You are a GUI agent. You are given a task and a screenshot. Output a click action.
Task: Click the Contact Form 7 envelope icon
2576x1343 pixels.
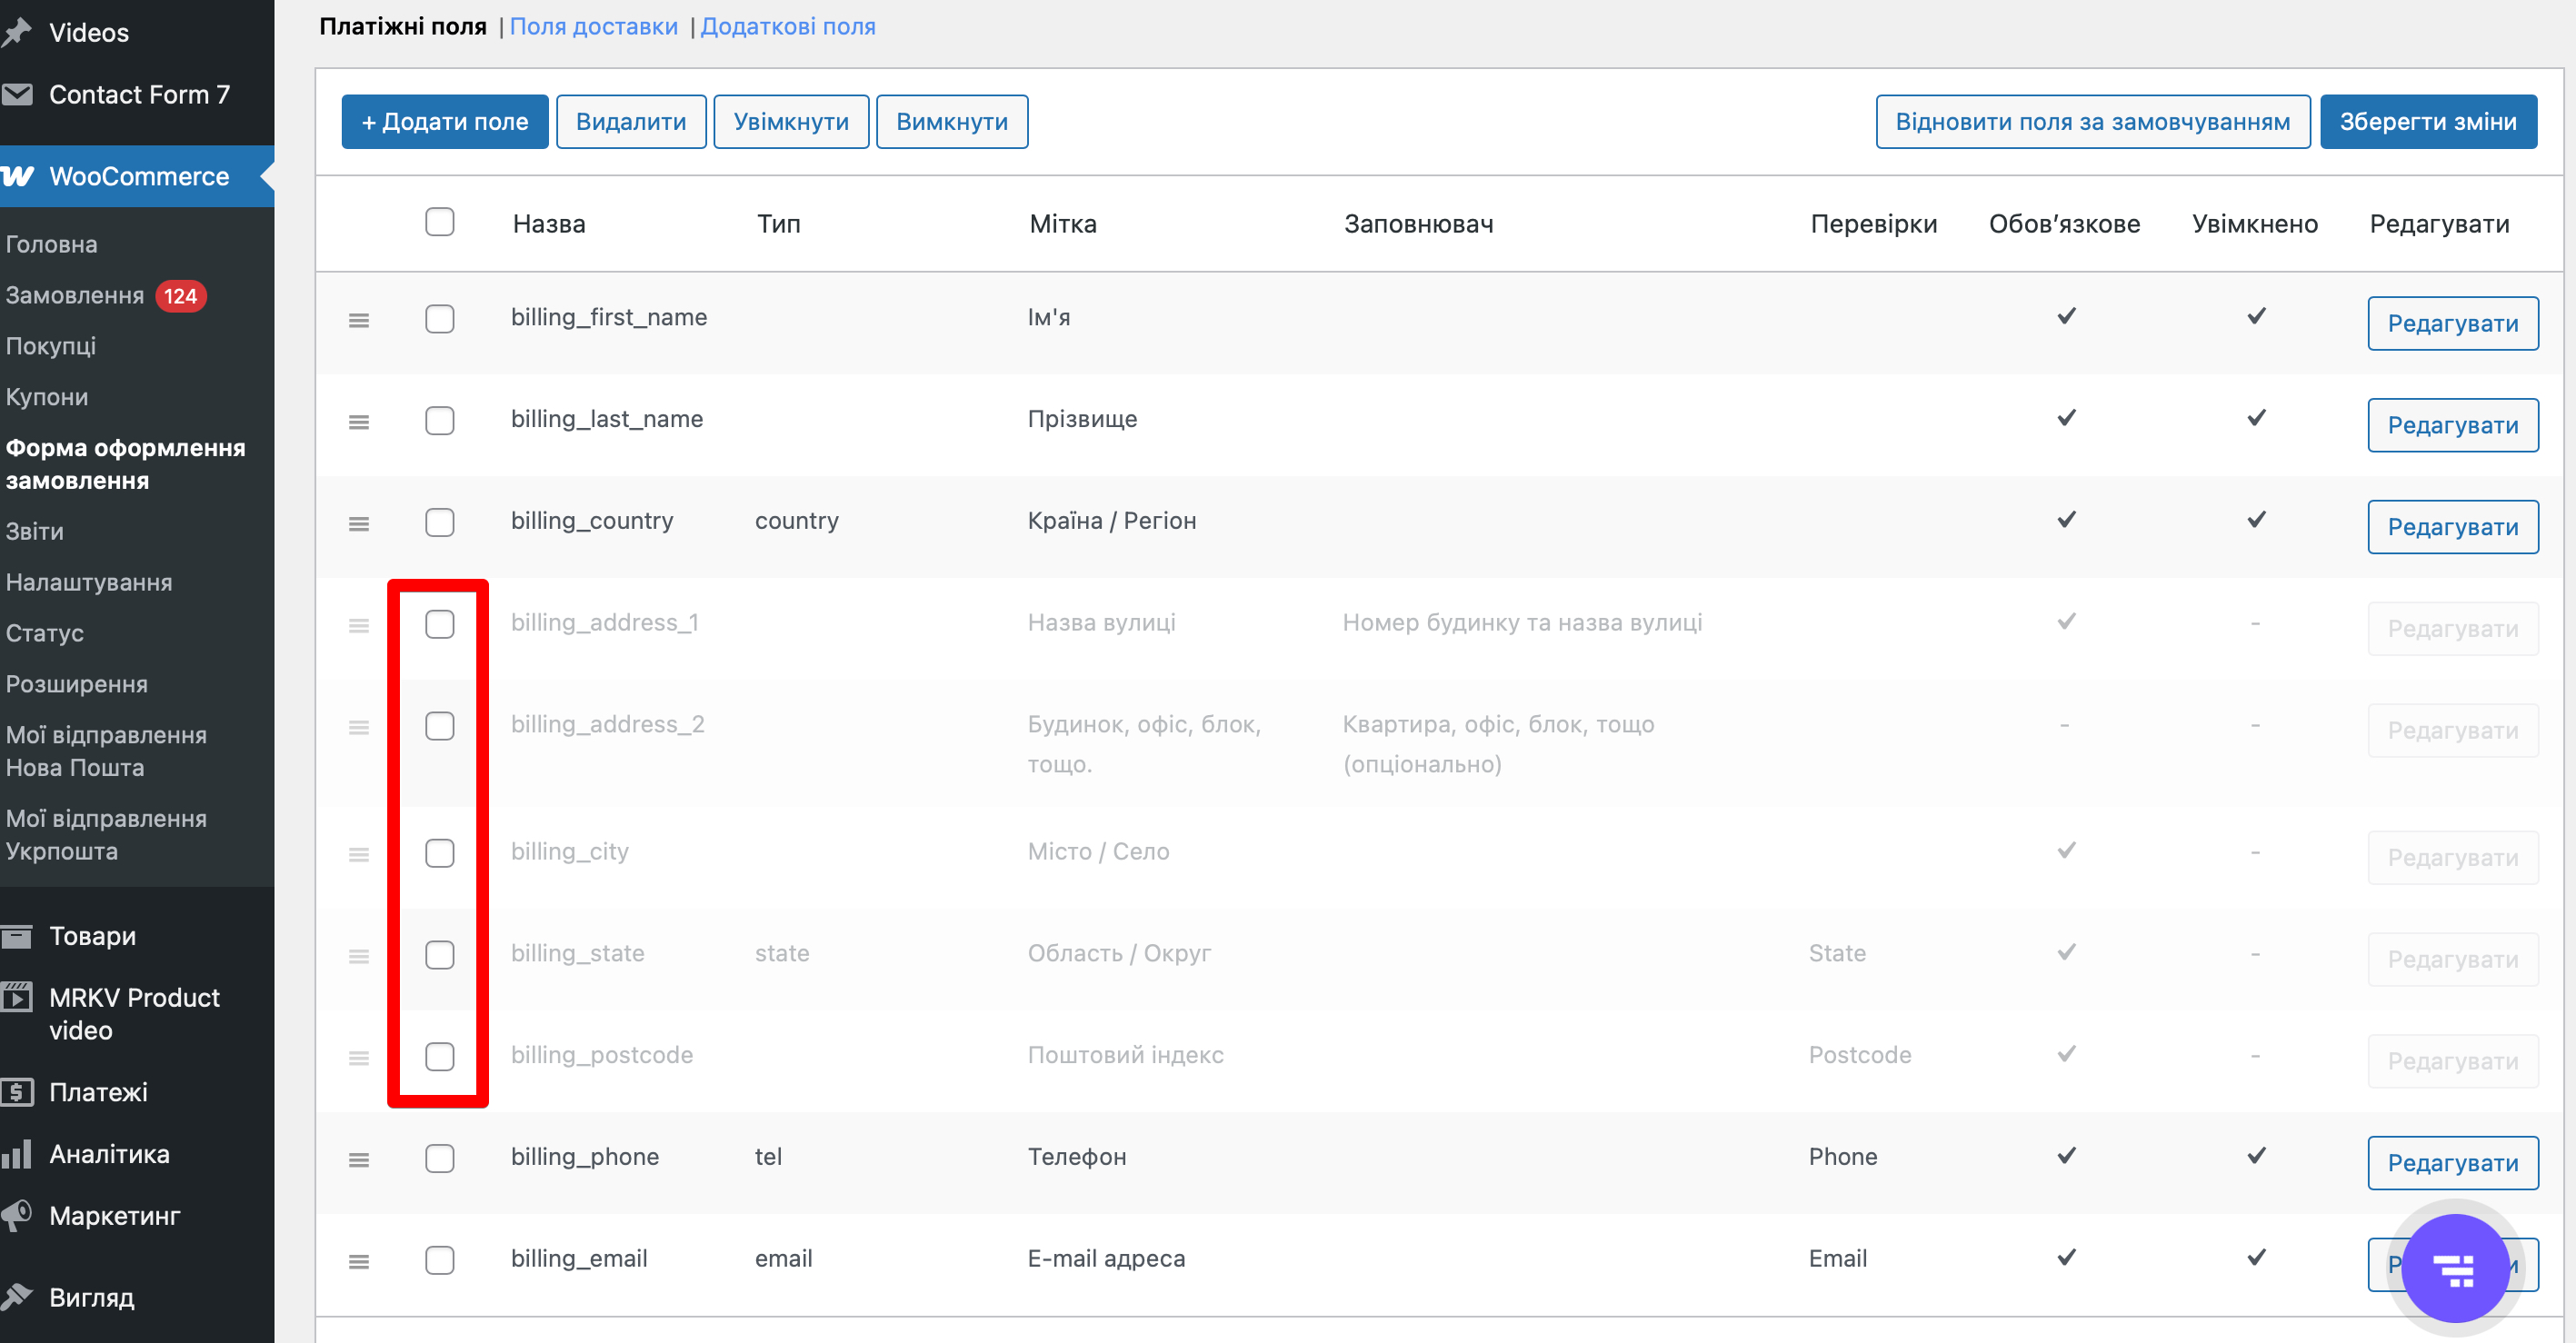(18, 95)
